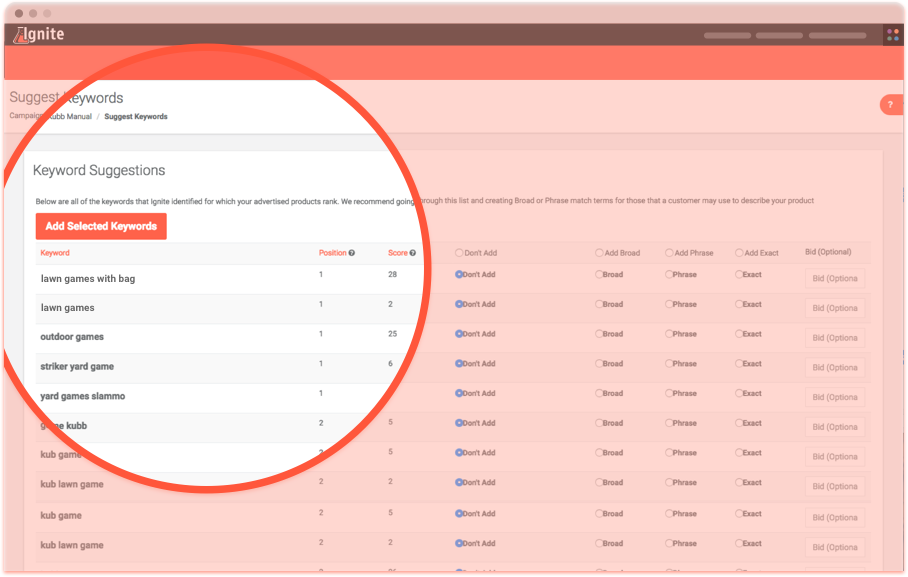
Task: Select Don't Add for outdoor games
Action: tap(459, 334)
